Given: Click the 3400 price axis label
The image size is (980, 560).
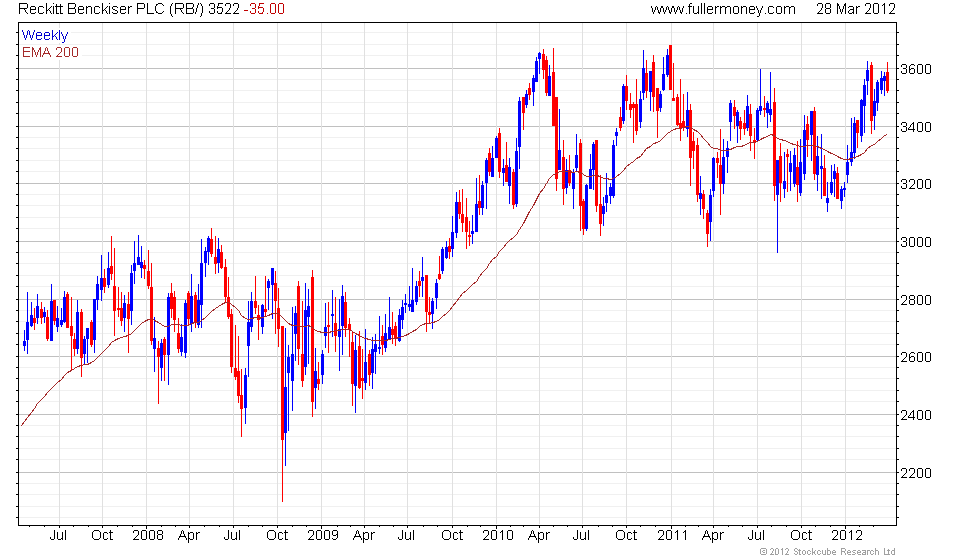Looking at the screenshot, I should pos(916,128).
